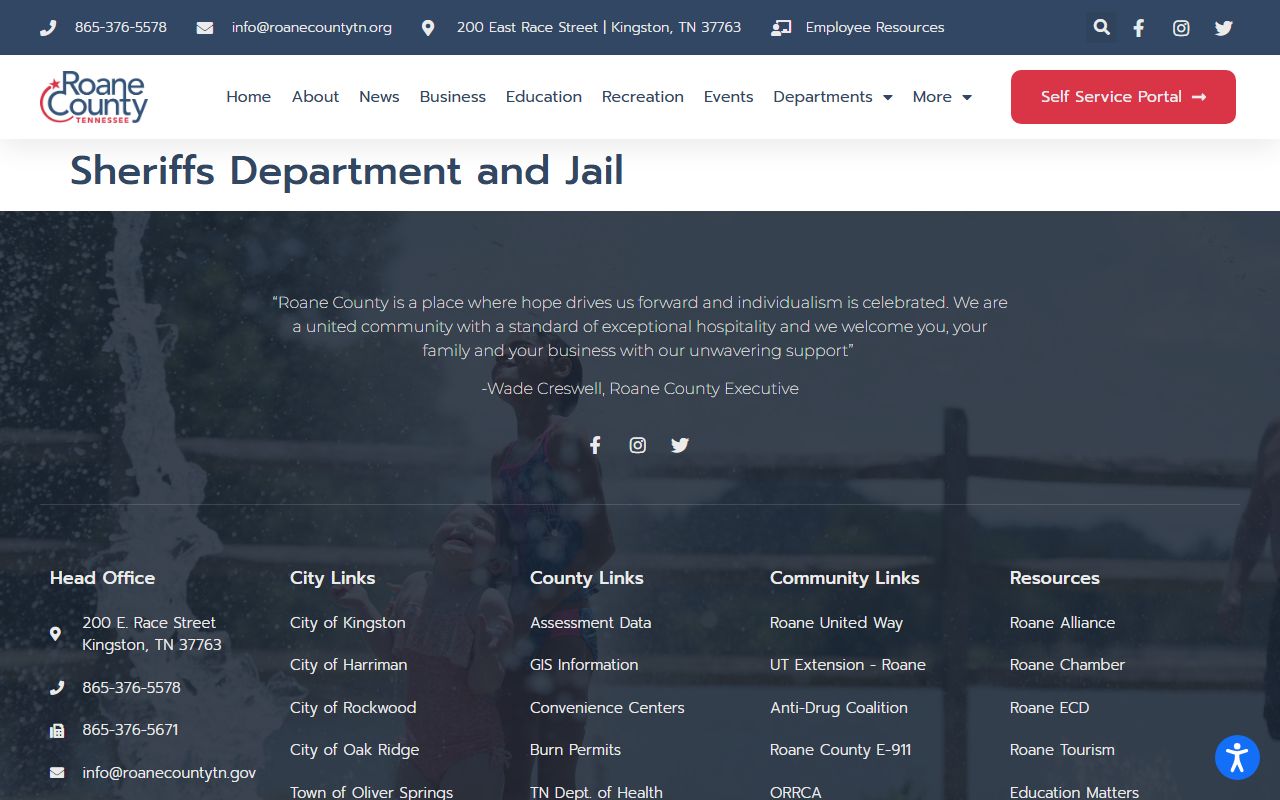Viewport: 1280px width, 800px height.
Task: Open Education Matters link
Action: click(1074, 792)
